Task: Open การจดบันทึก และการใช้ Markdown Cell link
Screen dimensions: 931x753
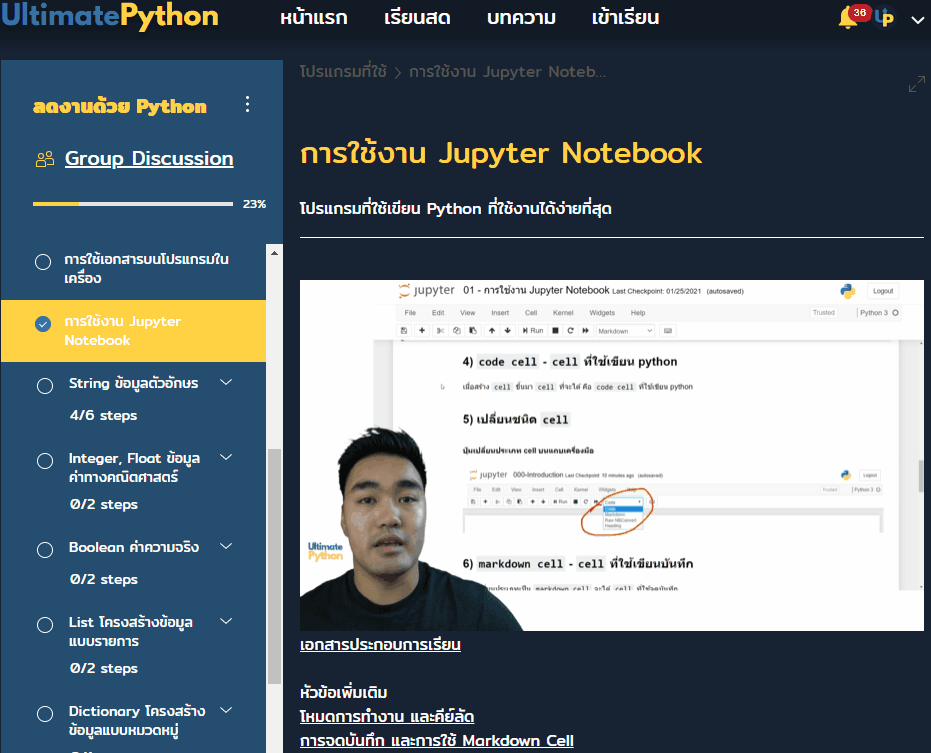Action: (436, 741)
